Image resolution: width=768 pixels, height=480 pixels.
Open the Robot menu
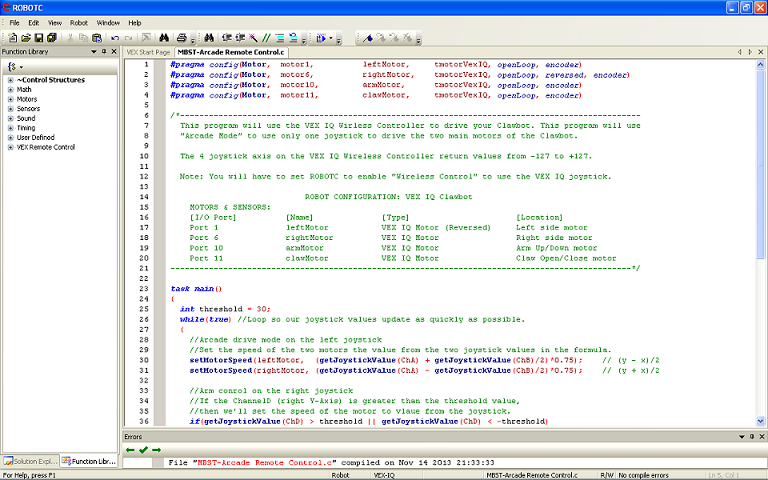[78, 23]
